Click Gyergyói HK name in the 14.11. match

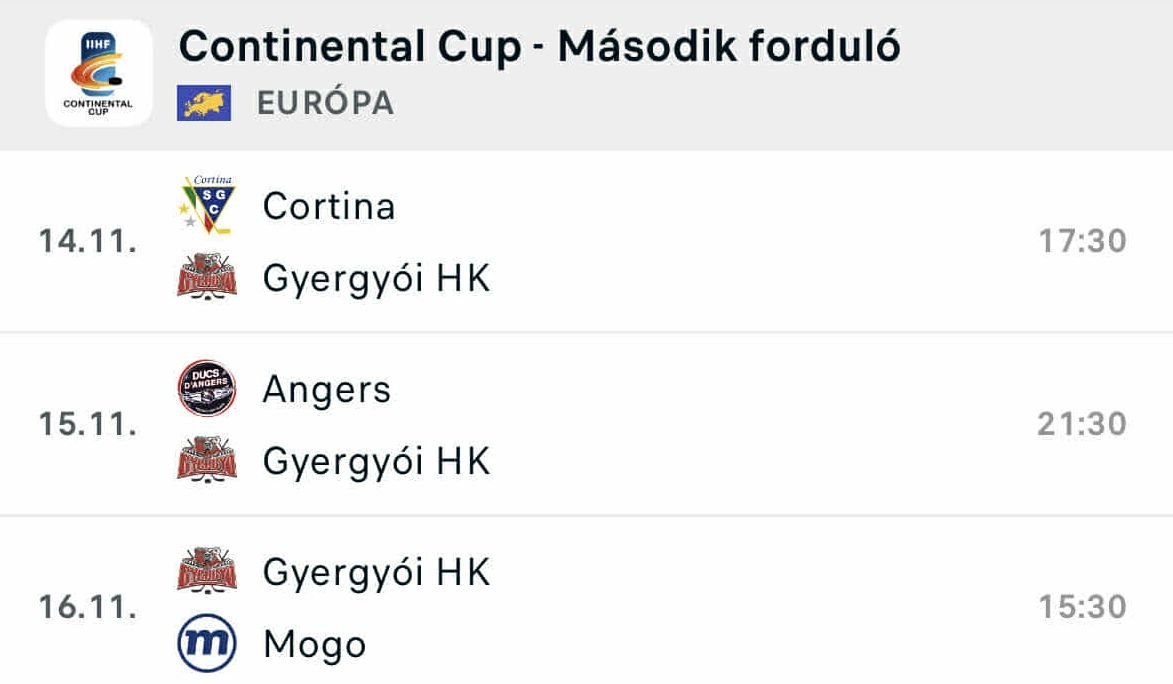pyautogui.click(x=376, y=280)
